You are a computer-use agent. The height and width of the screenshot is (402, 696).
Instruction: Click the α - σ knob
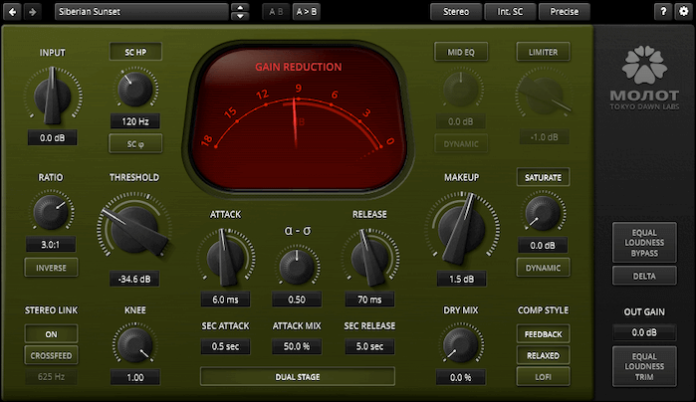click(297, 267)
